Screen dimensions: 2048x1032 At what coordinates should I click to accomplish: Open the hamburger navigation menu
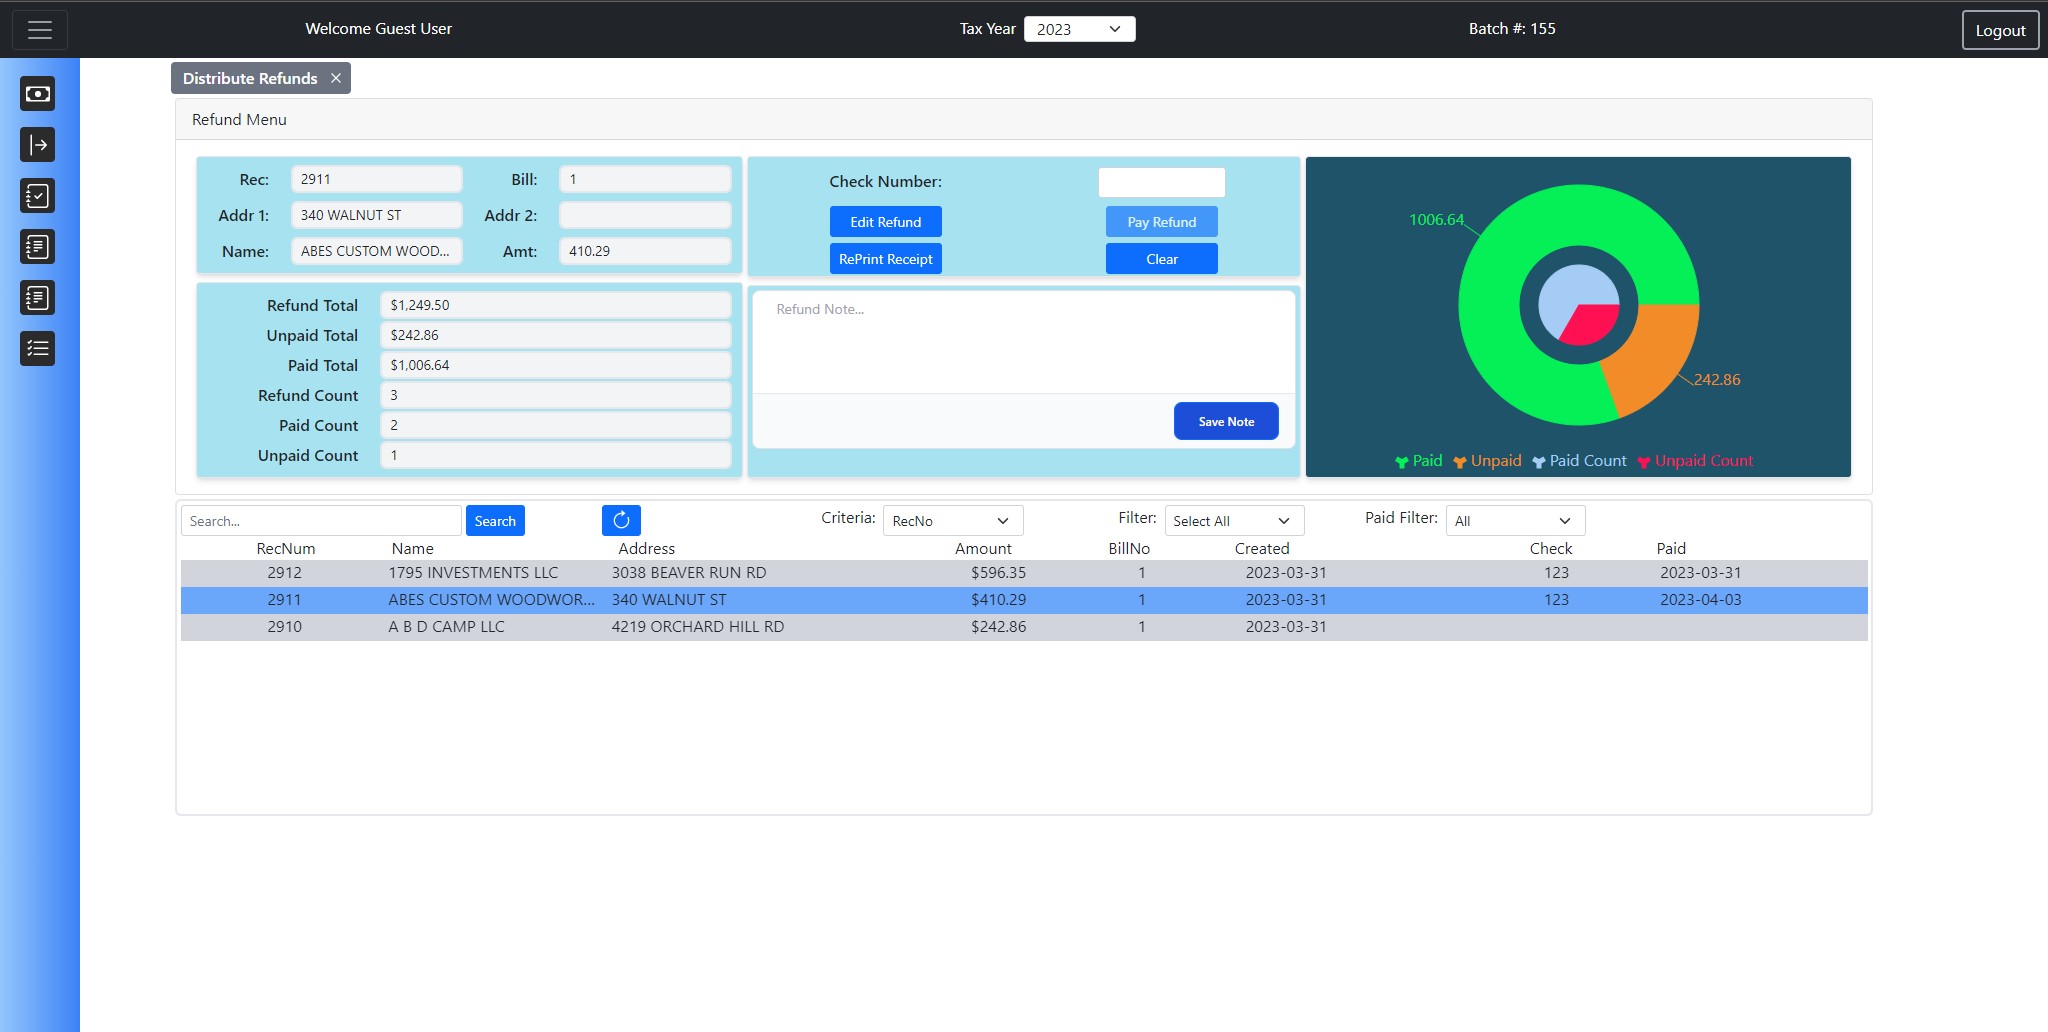click(40, 30)
